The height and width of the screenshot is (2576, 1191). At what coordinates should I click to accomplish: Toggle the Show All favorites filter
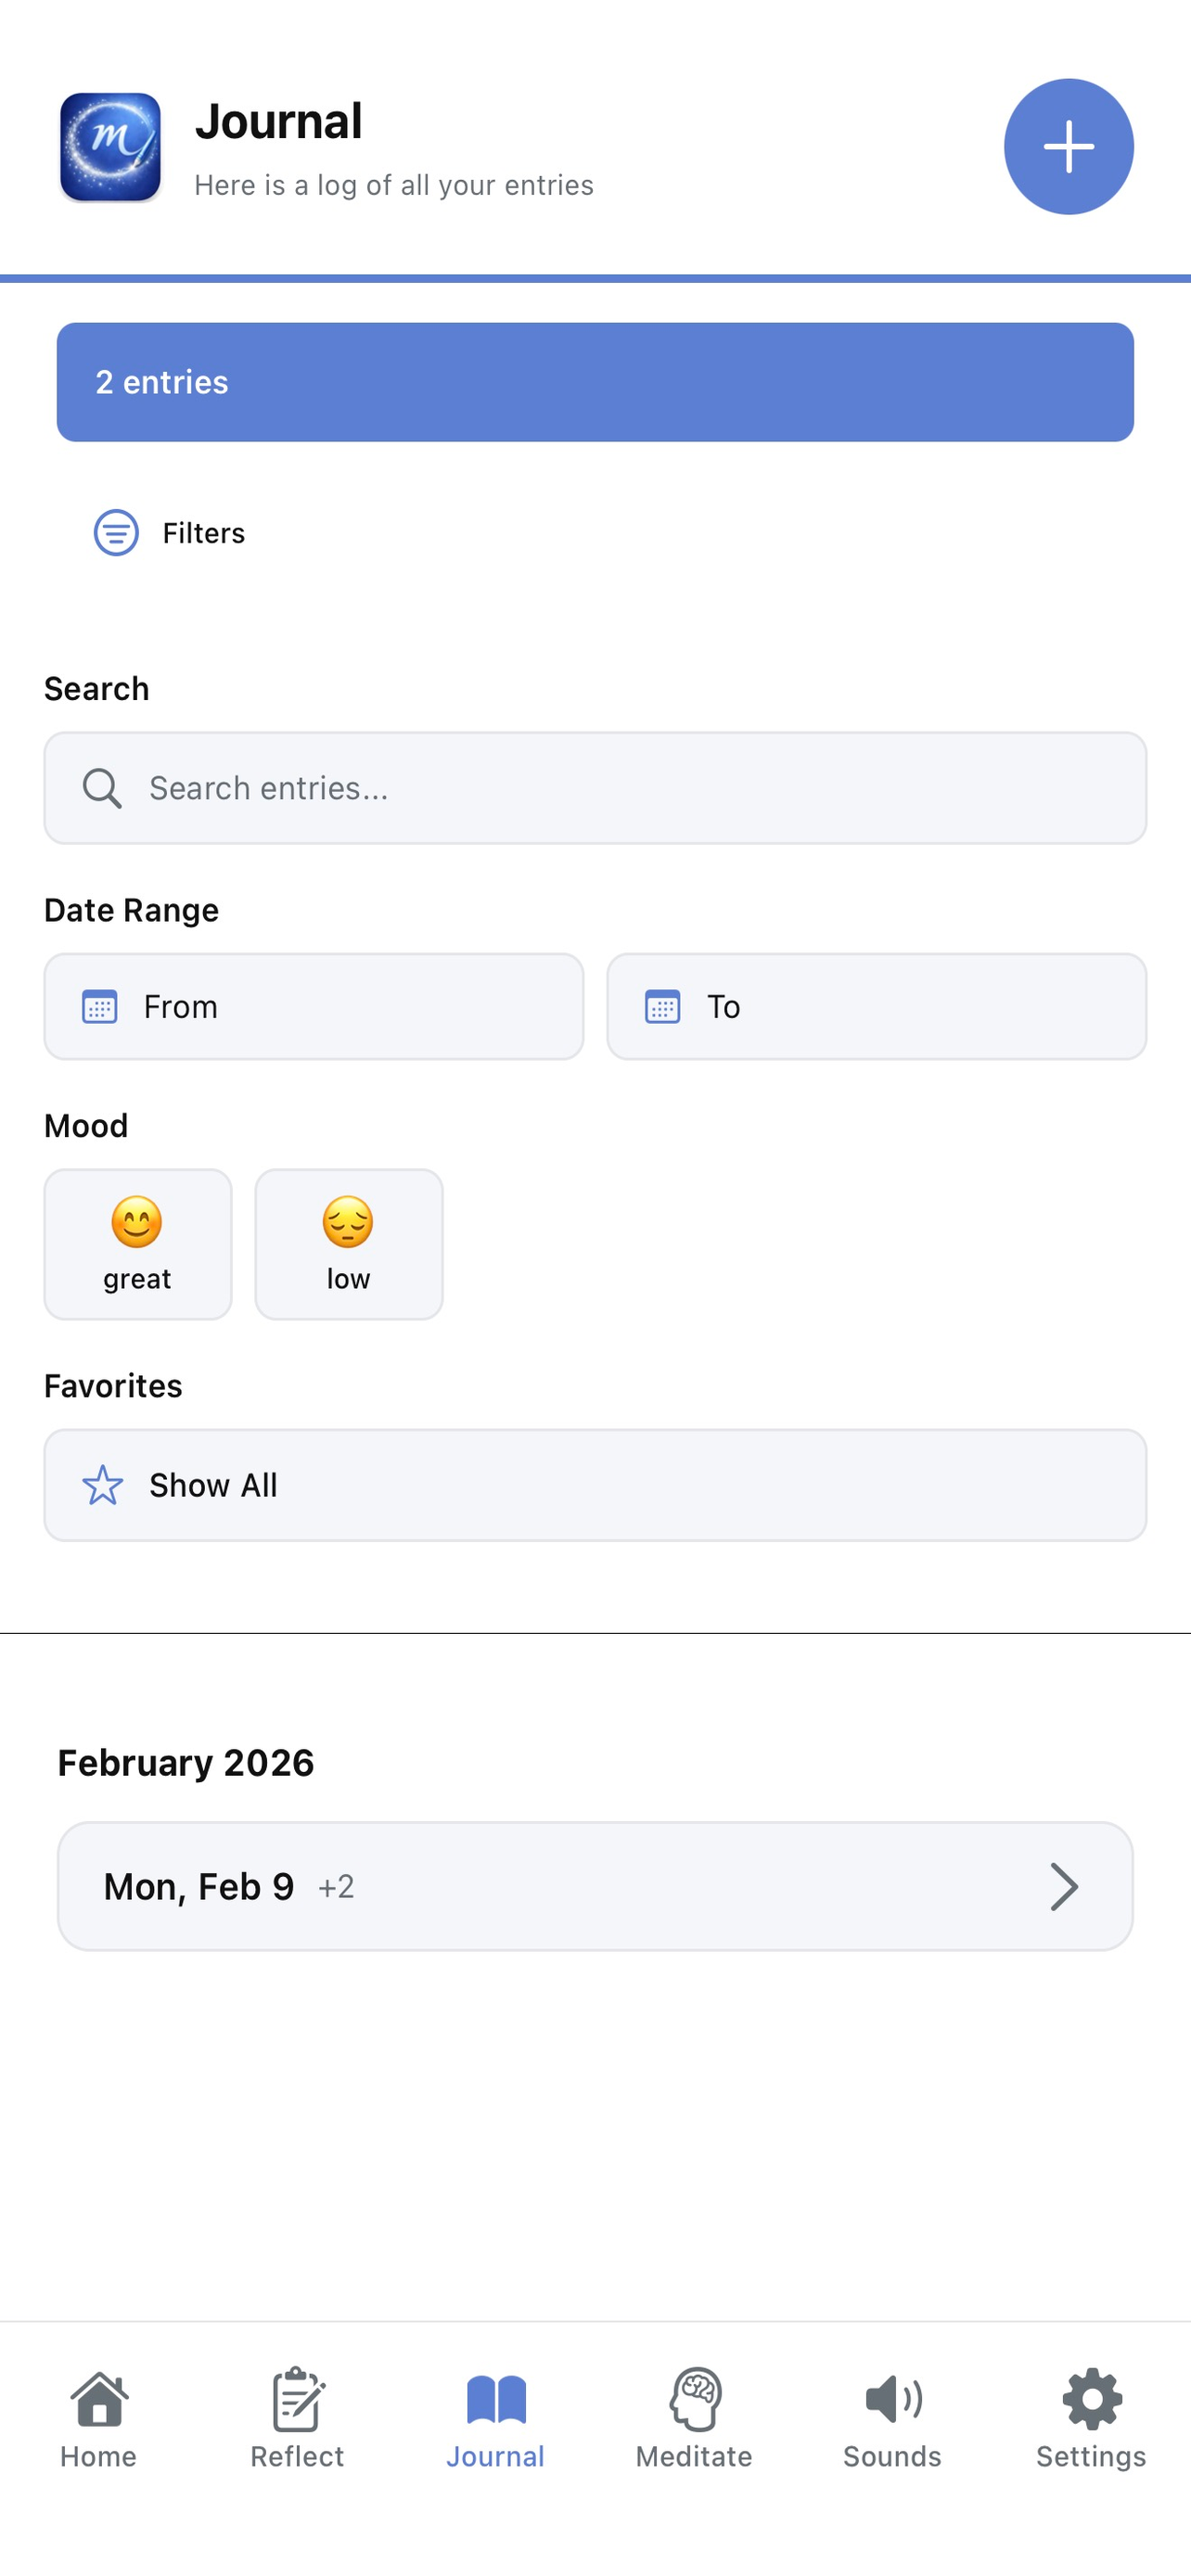click(595, 1485)
